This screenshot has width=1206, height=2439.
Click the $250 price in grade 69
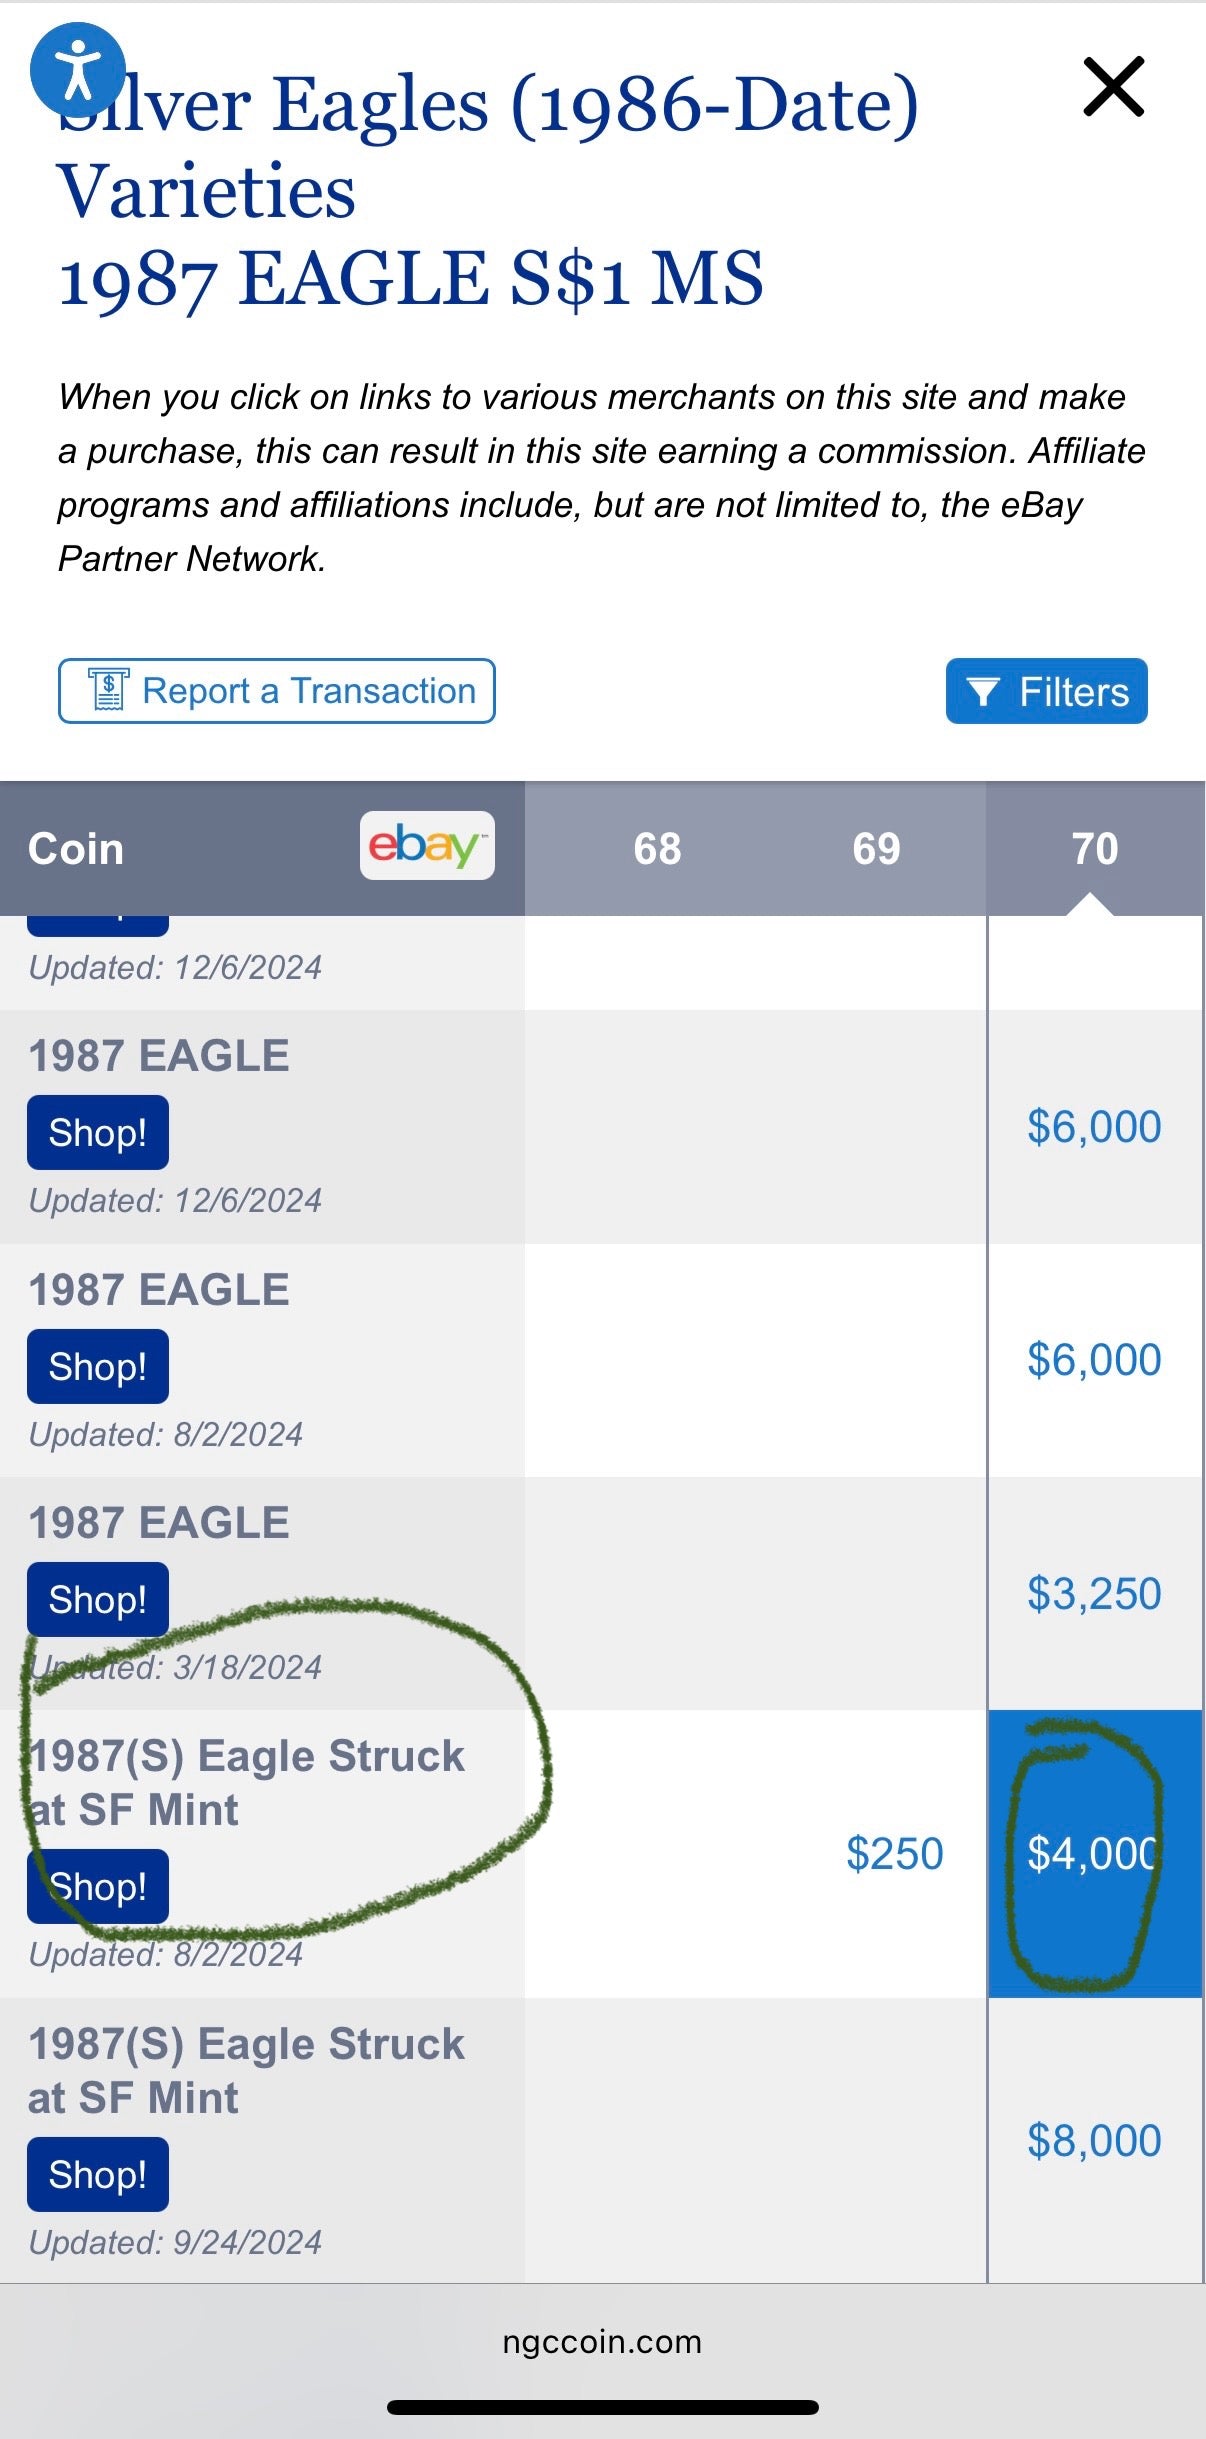tap(895, 1853)
